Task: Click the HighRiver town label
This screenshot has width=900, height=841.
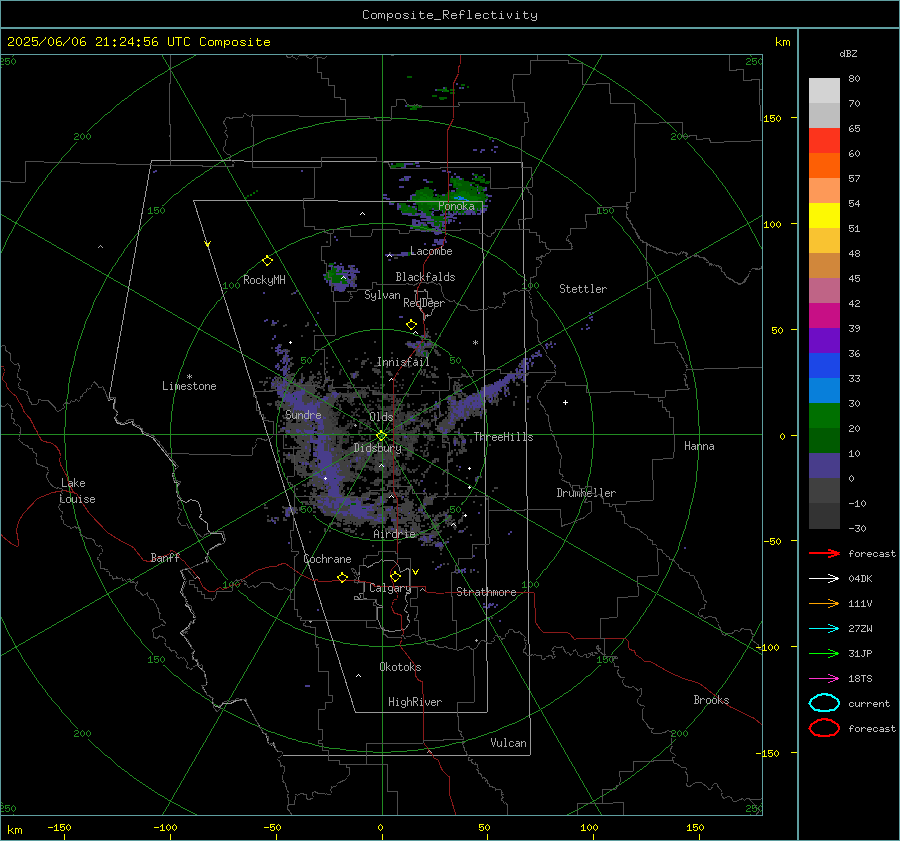Action: click(x=415, y=702)
